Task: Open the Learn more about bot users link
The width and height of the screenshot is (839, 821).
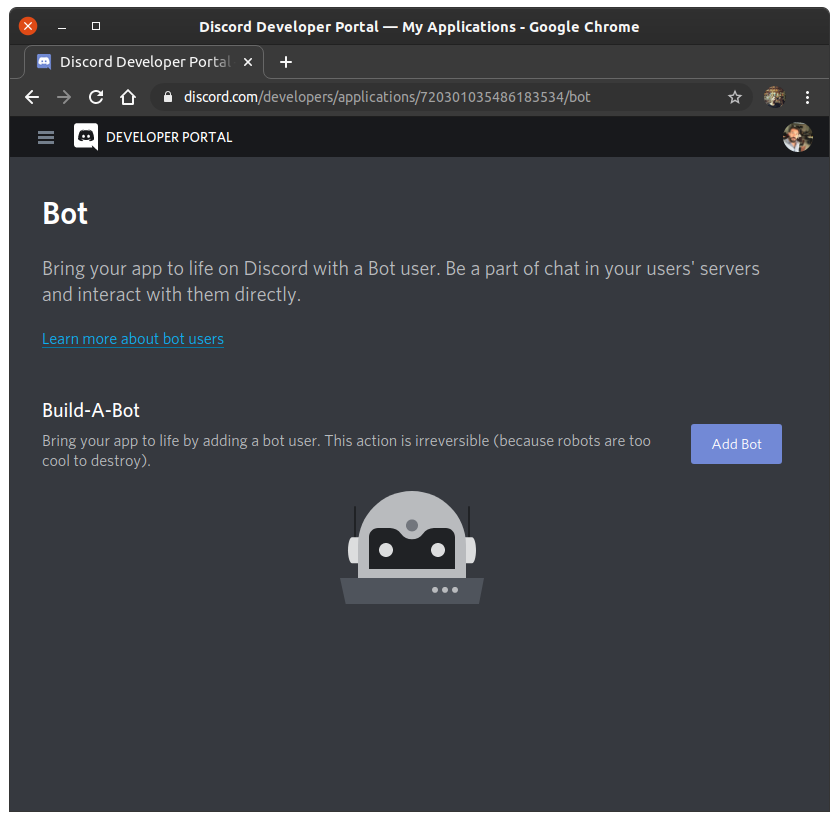Action: pos(133,339)
